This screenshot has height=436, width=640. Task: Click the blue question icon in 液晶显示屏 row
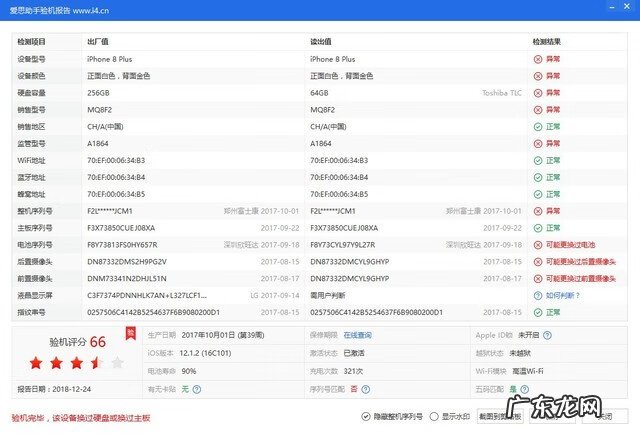tap(538, 296)
